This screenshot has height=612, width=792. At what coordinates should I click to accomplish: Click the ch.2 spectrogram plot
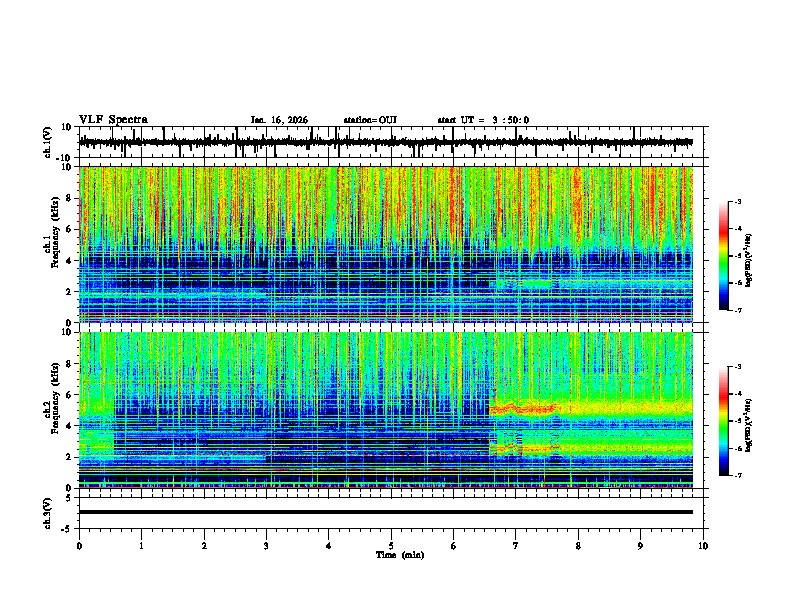tap(386, 410)
